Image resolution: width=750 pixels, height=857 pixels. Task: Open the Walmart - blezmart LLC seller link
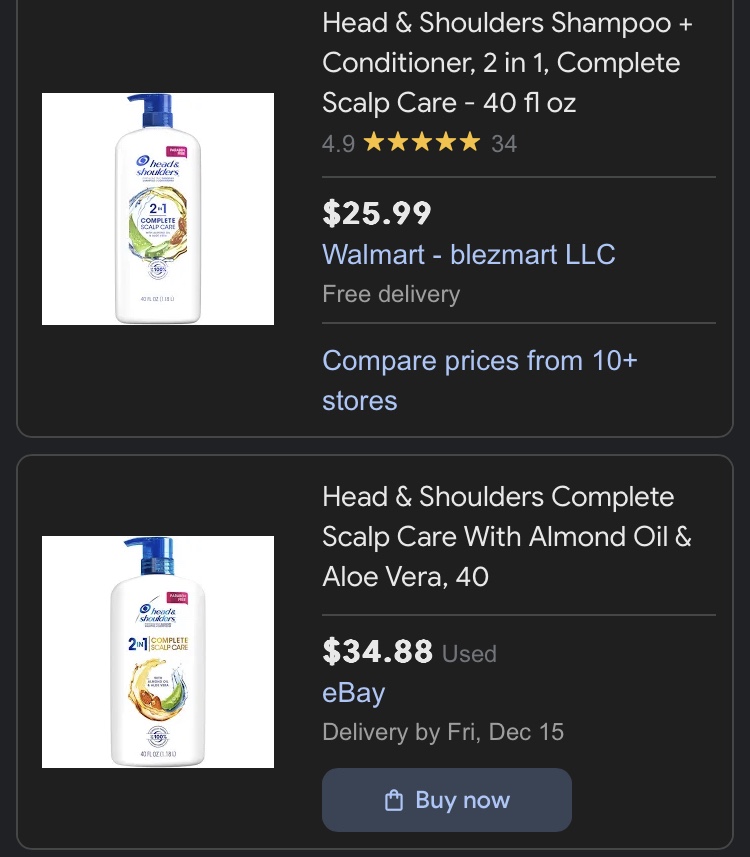click(468, 254)
